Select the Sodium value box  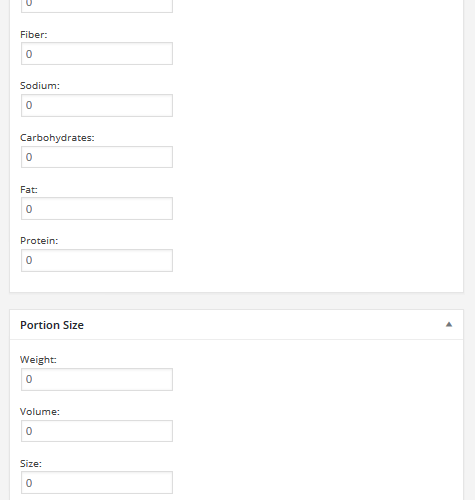97,105
